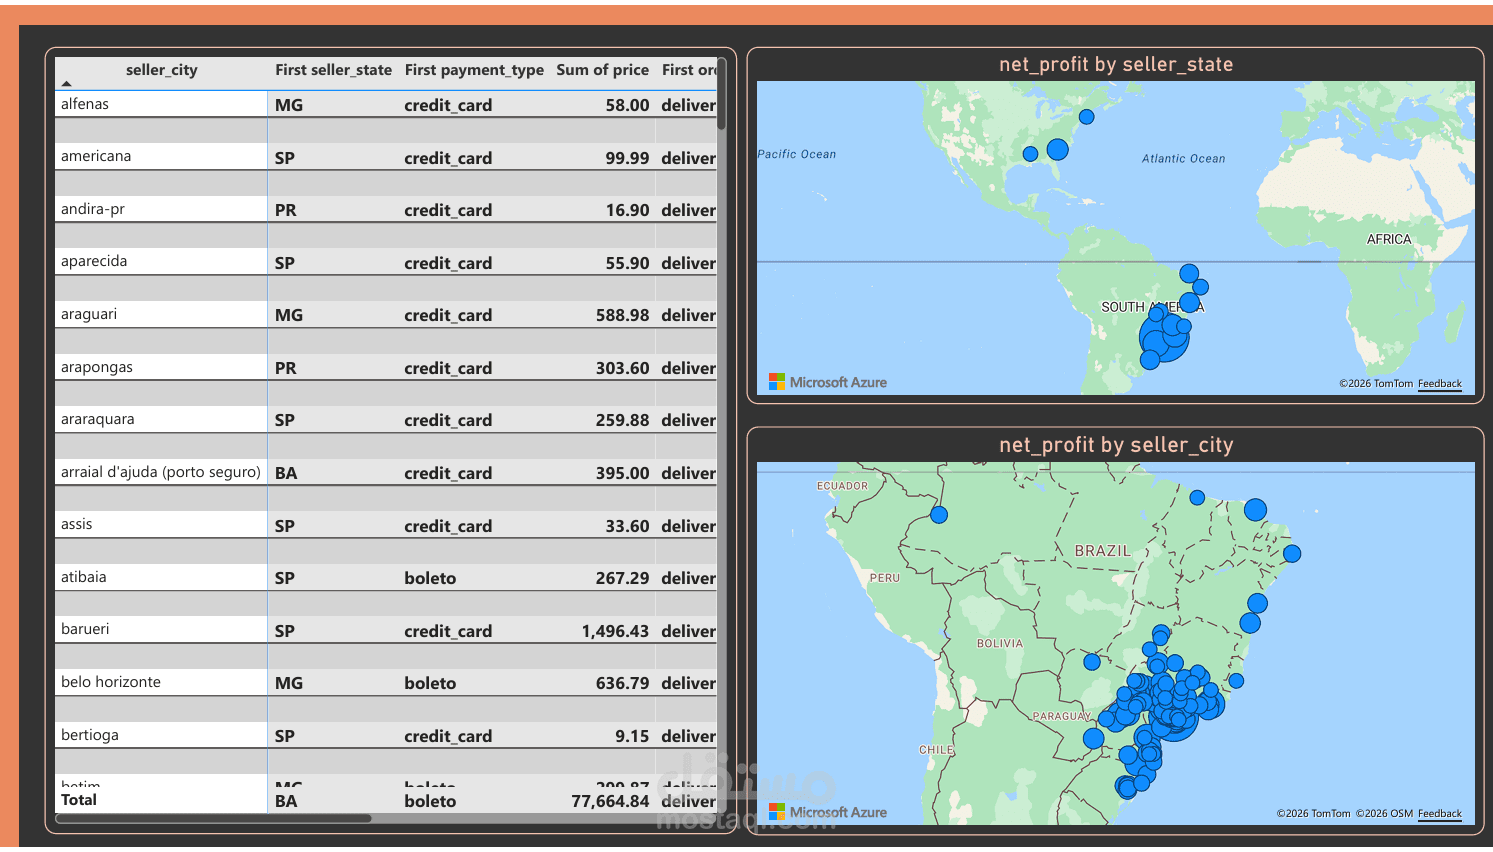Click Microsoft Azure logo on seller_city map
The image size is (1493, 852).
coord(828,812)
